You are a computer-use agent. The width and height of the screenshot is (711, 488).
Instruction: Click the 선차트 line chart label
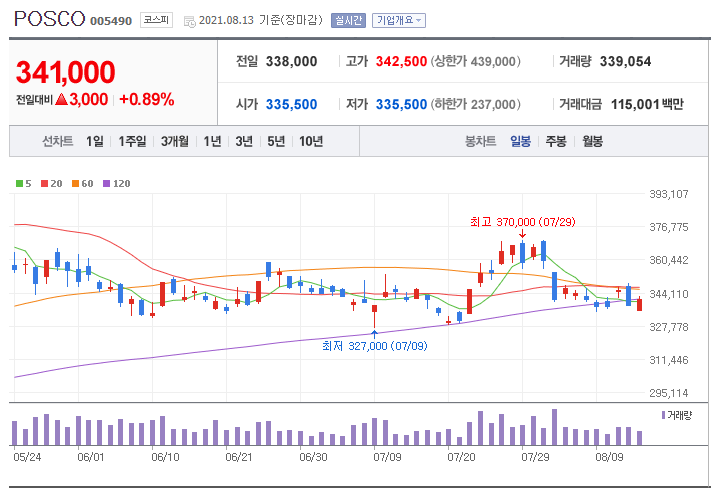coord(58,142)
